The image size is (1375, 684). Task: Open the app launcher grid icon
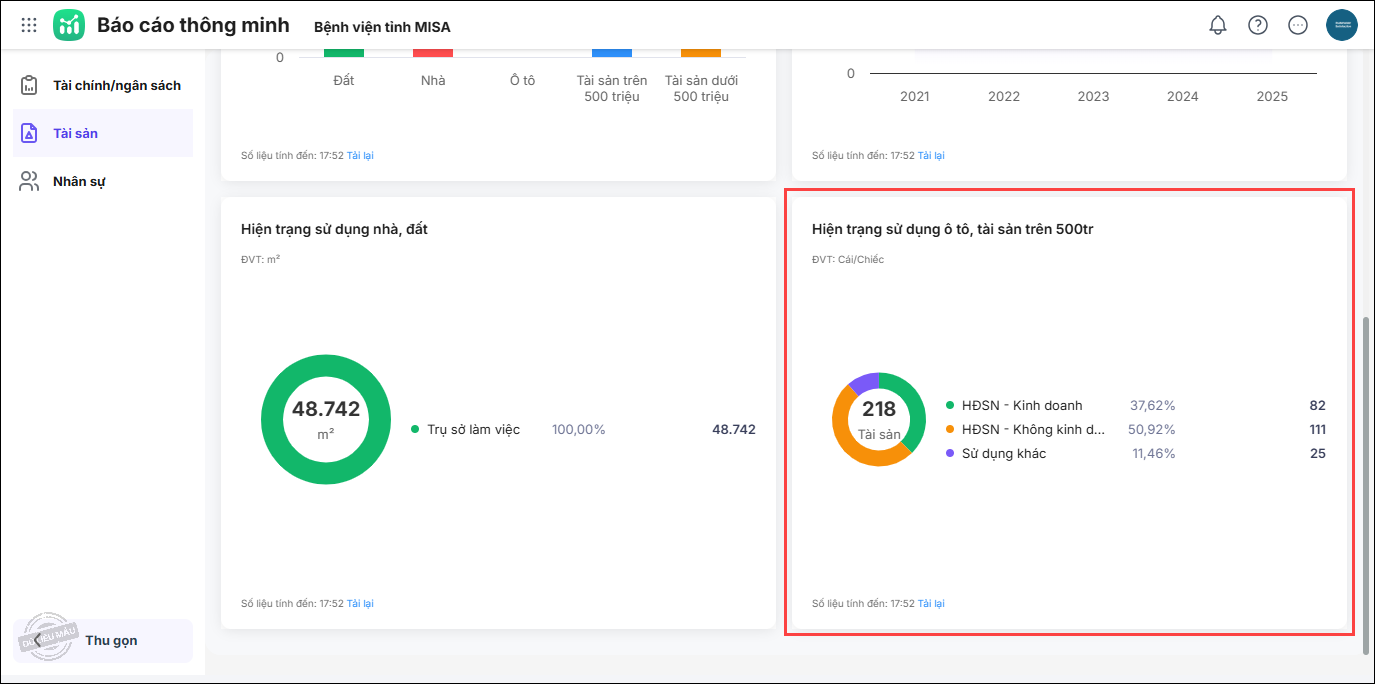[x=29, y=25]
